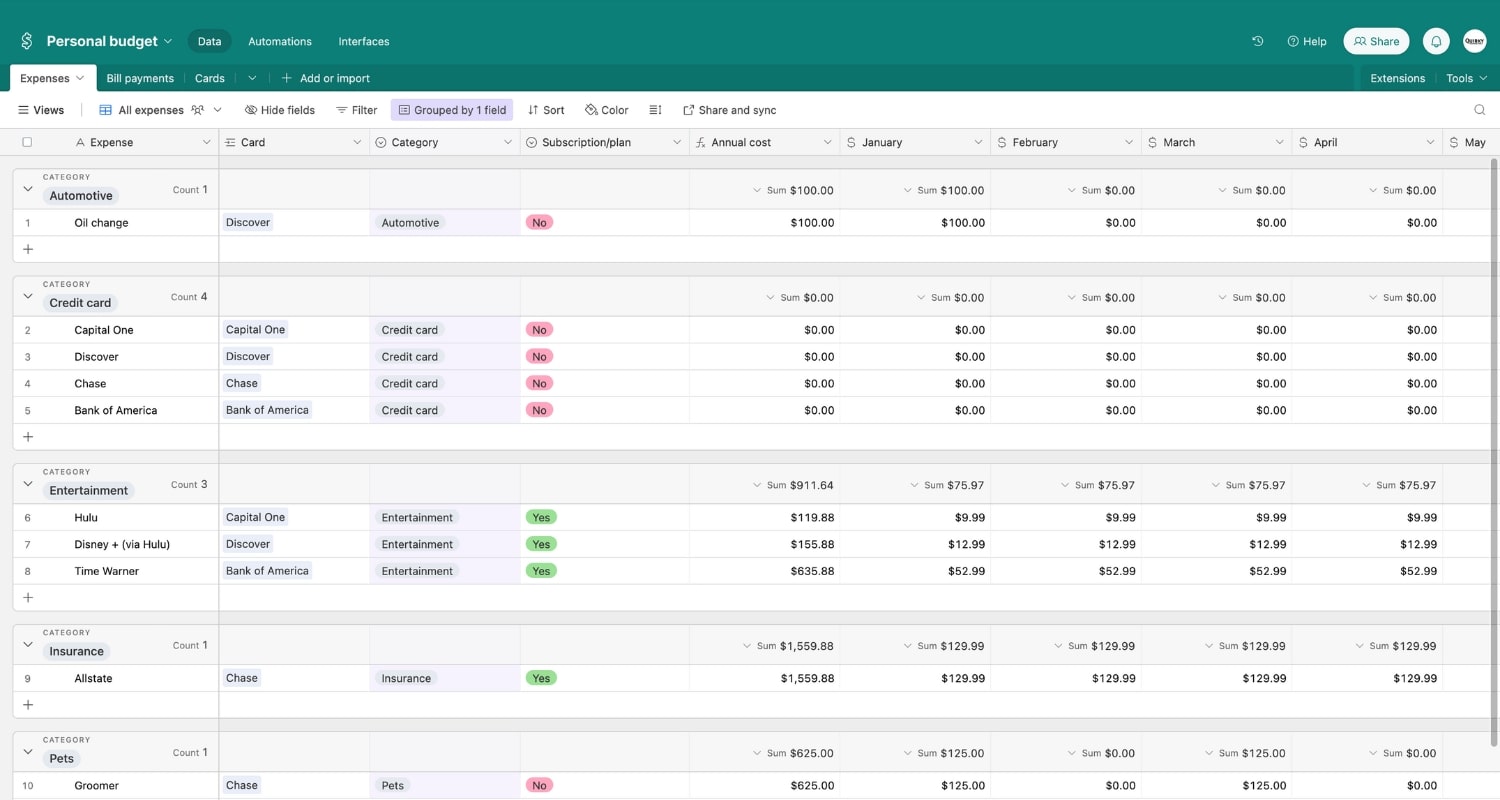The image size is (1500, 800).
Task: Open the Bill payments table tab
Action: point(140,78)
